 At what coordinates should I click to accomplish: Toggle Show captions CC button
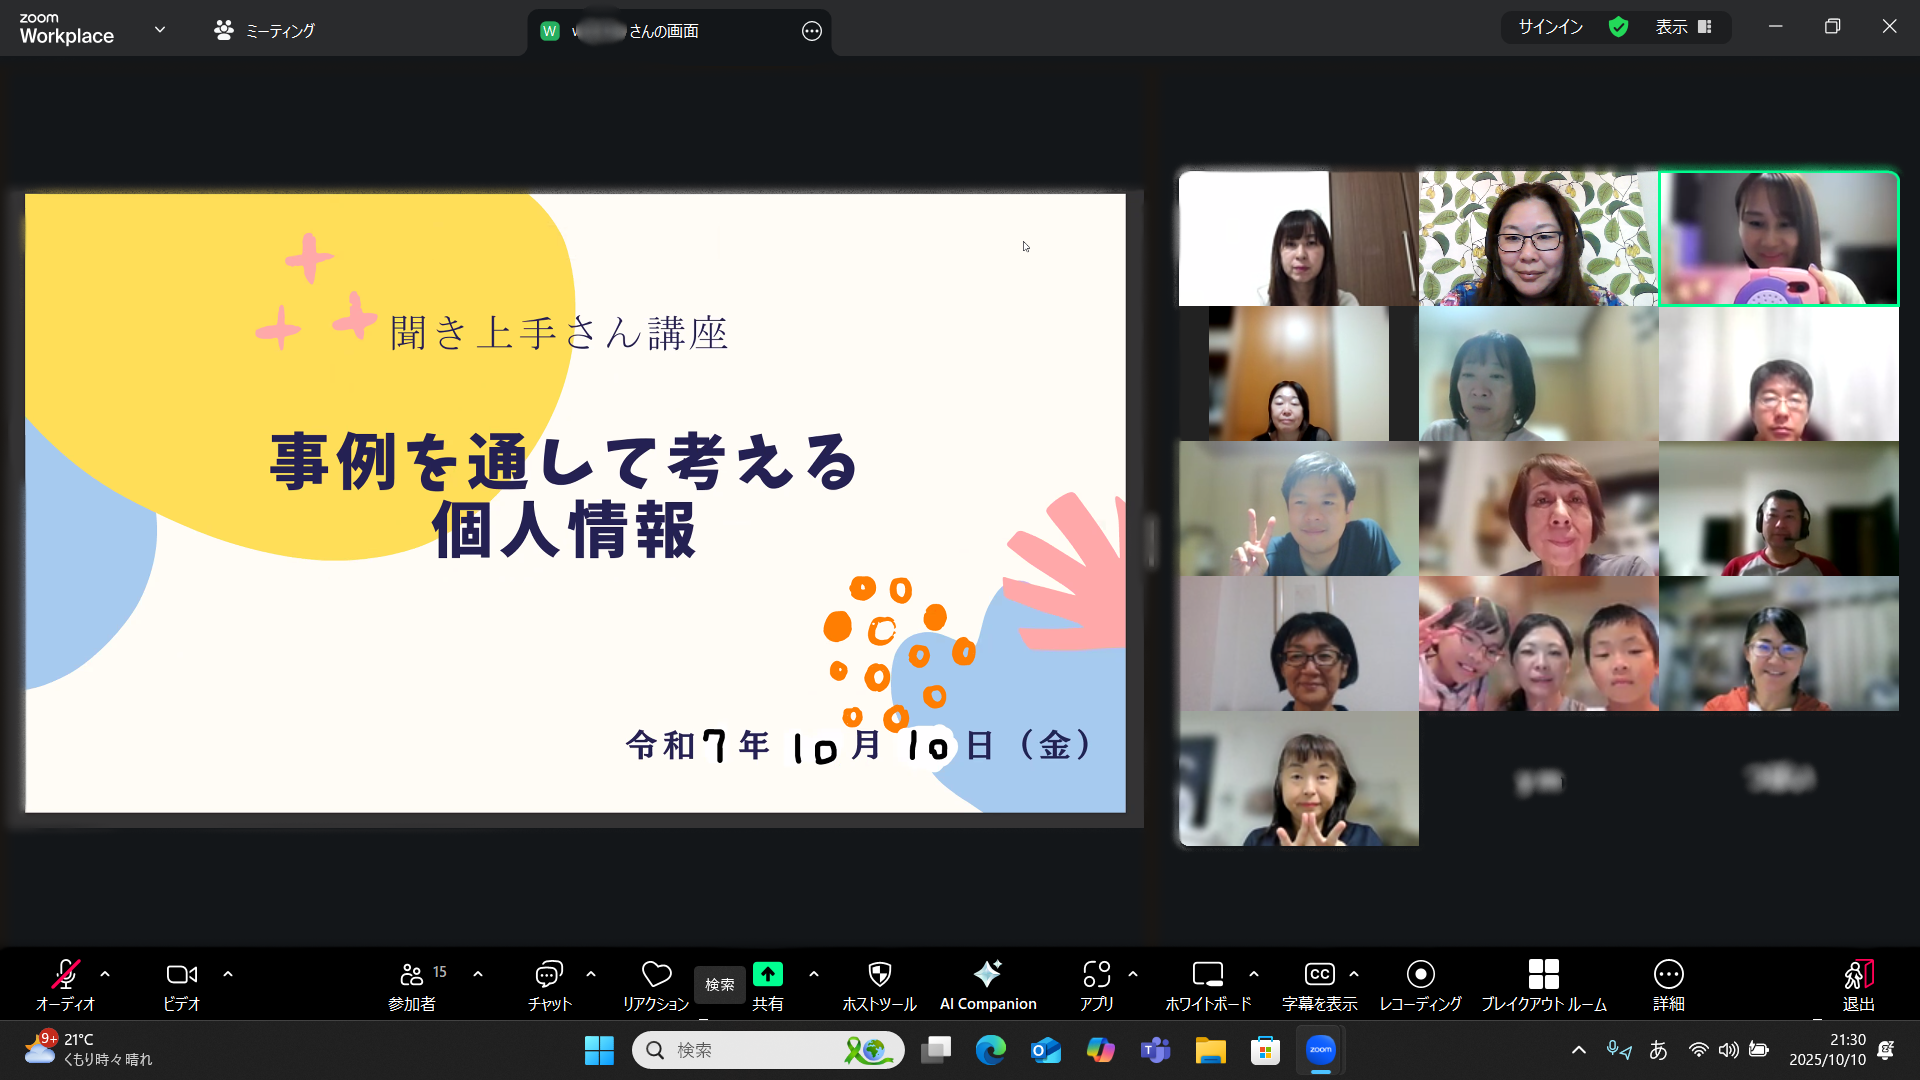1319,975
